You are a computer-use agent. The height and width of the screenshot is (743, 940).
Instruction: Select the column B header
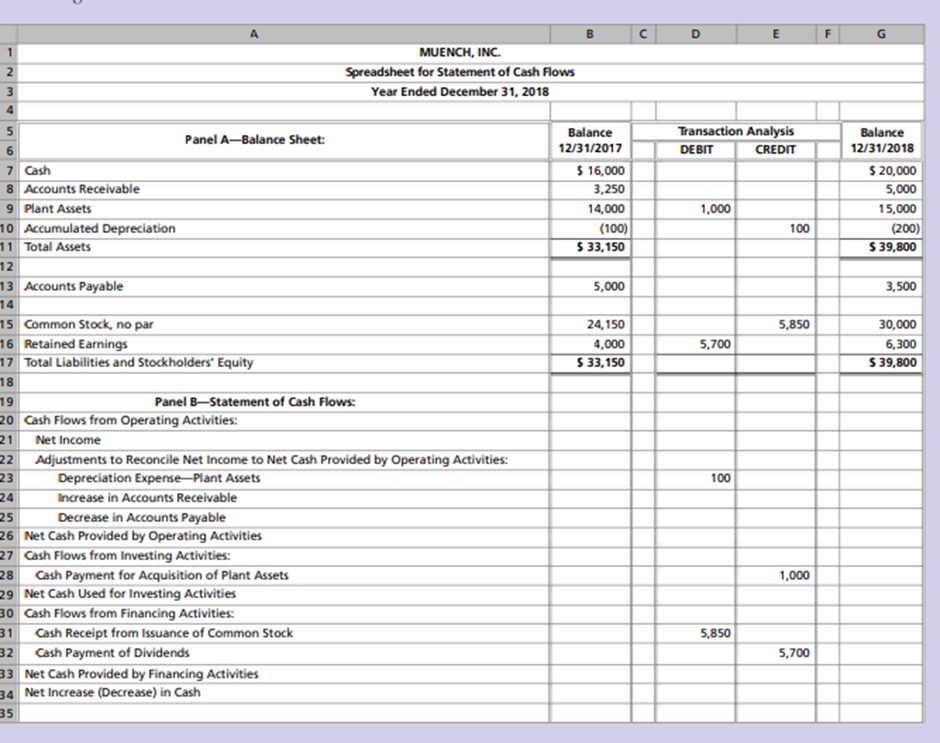589,33
